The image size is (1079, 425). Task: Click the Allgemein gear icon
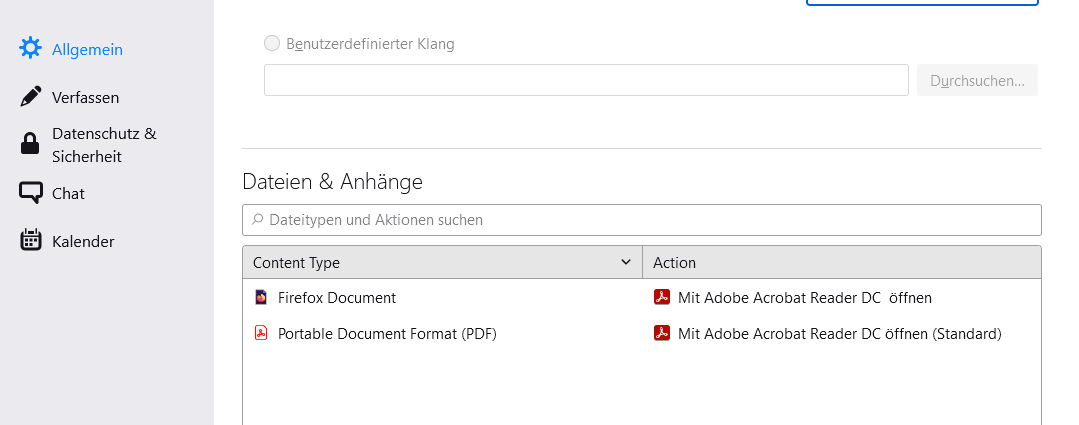coord(31,48)
